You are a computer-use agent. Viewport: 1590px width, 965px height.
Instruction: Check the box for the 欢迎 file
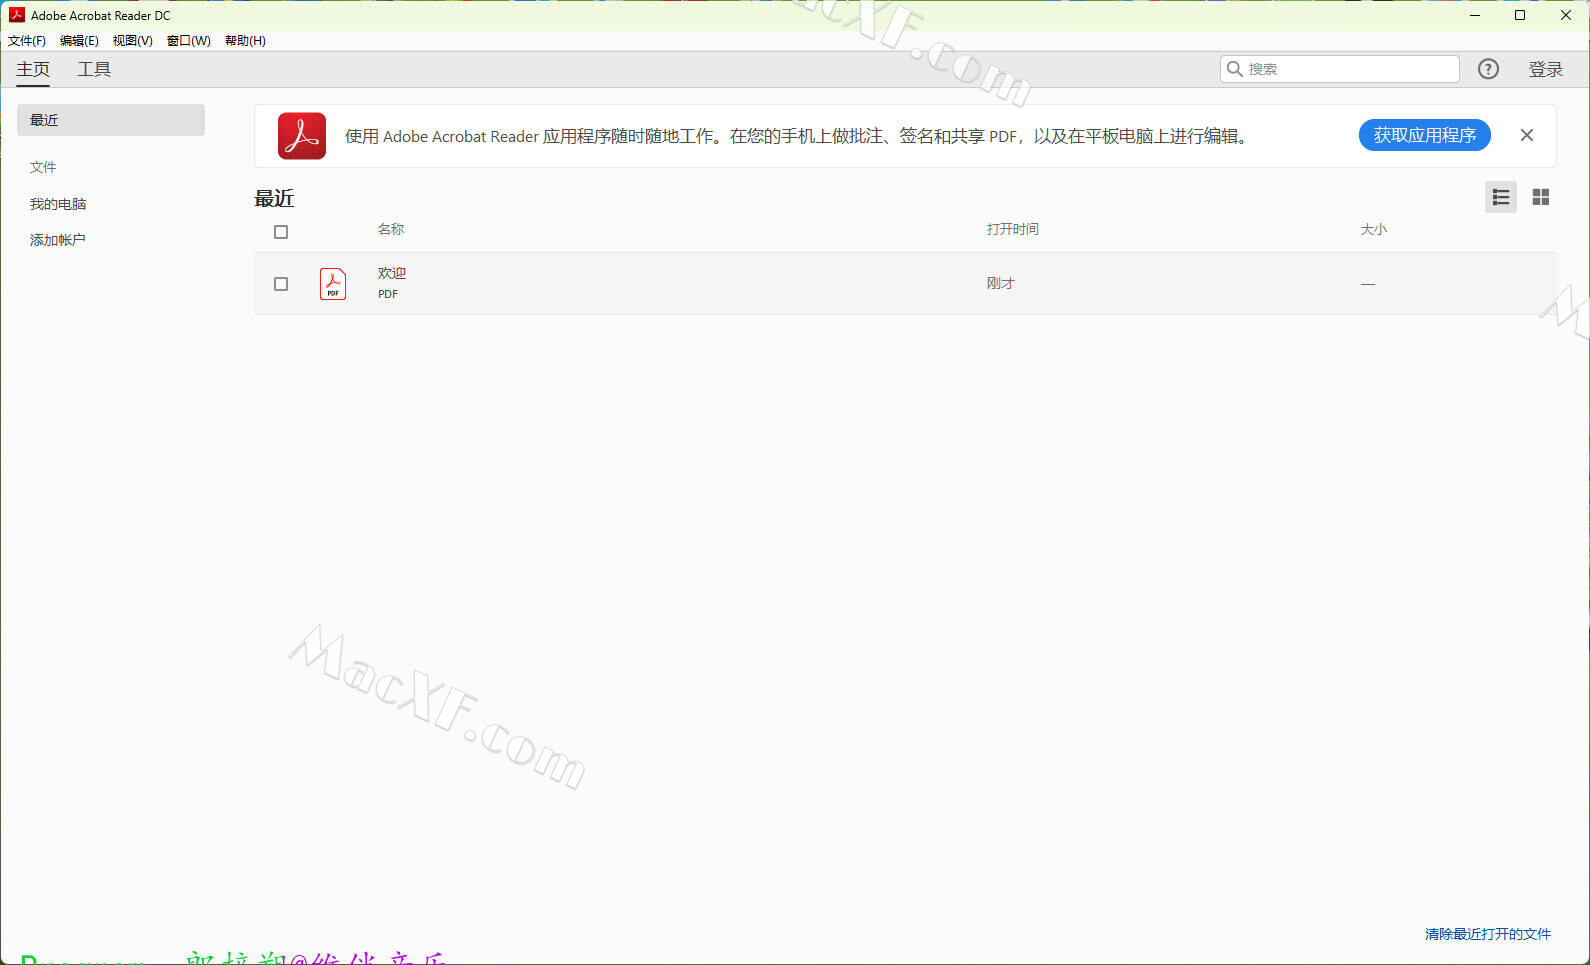281,284
